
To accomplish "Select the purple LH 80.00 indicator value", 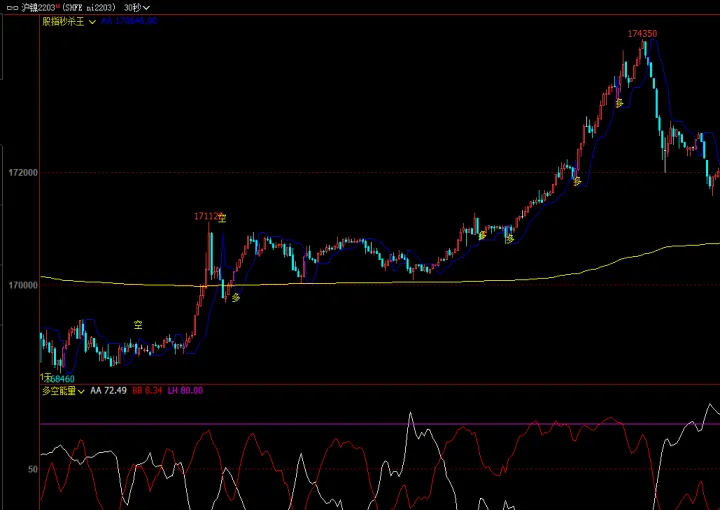I will coord(185,391).
